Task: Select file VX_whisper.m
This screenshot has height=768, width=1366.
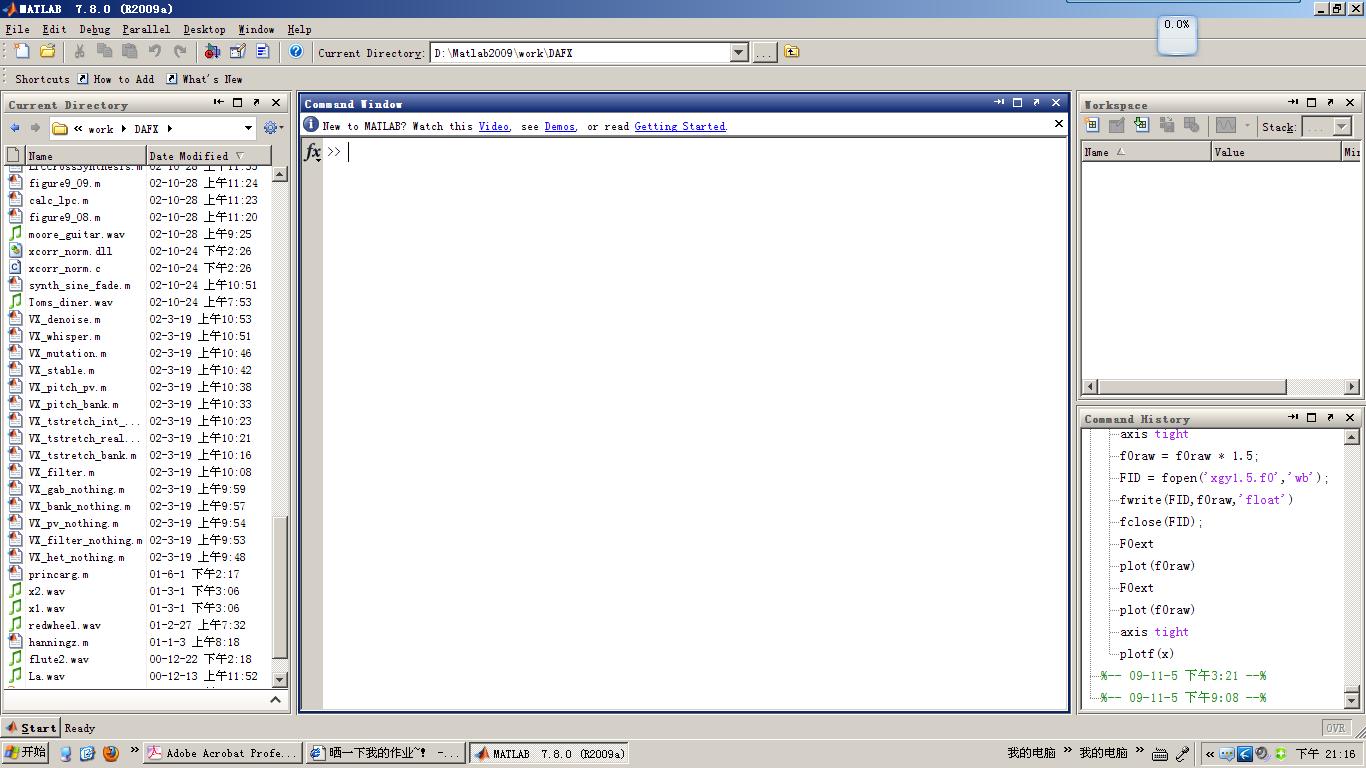Action: coord(64,336)
